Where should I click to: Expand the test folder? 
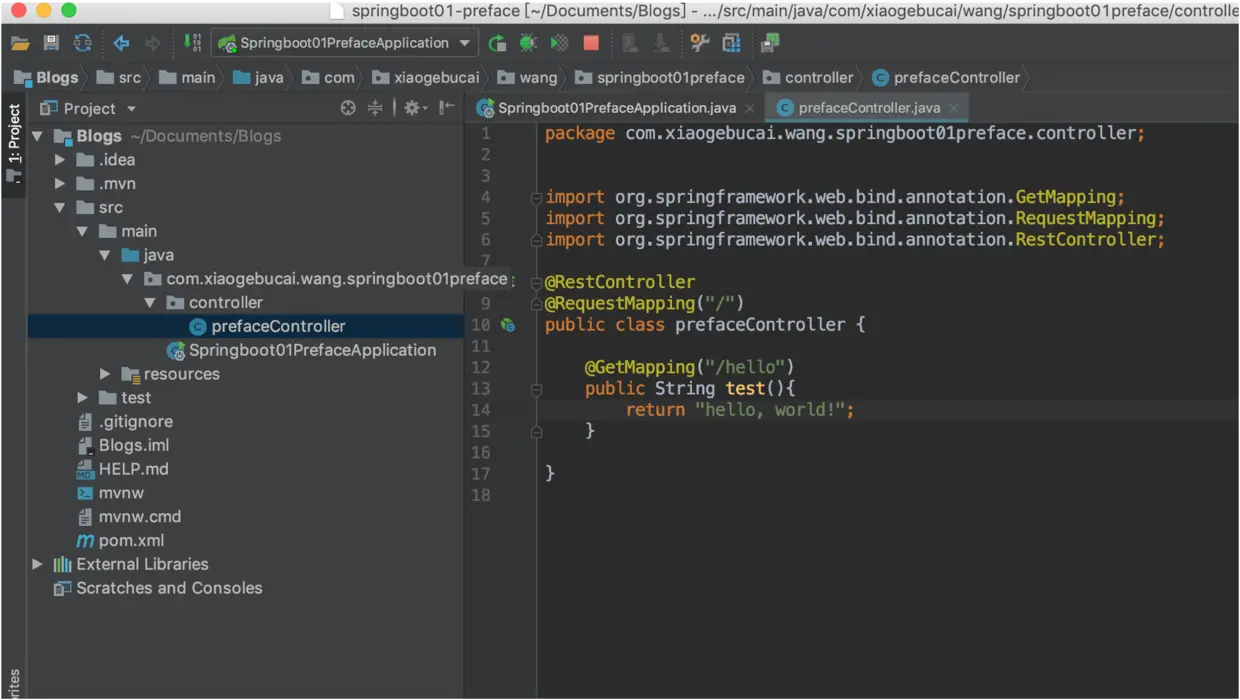click(x=83, y=398)
